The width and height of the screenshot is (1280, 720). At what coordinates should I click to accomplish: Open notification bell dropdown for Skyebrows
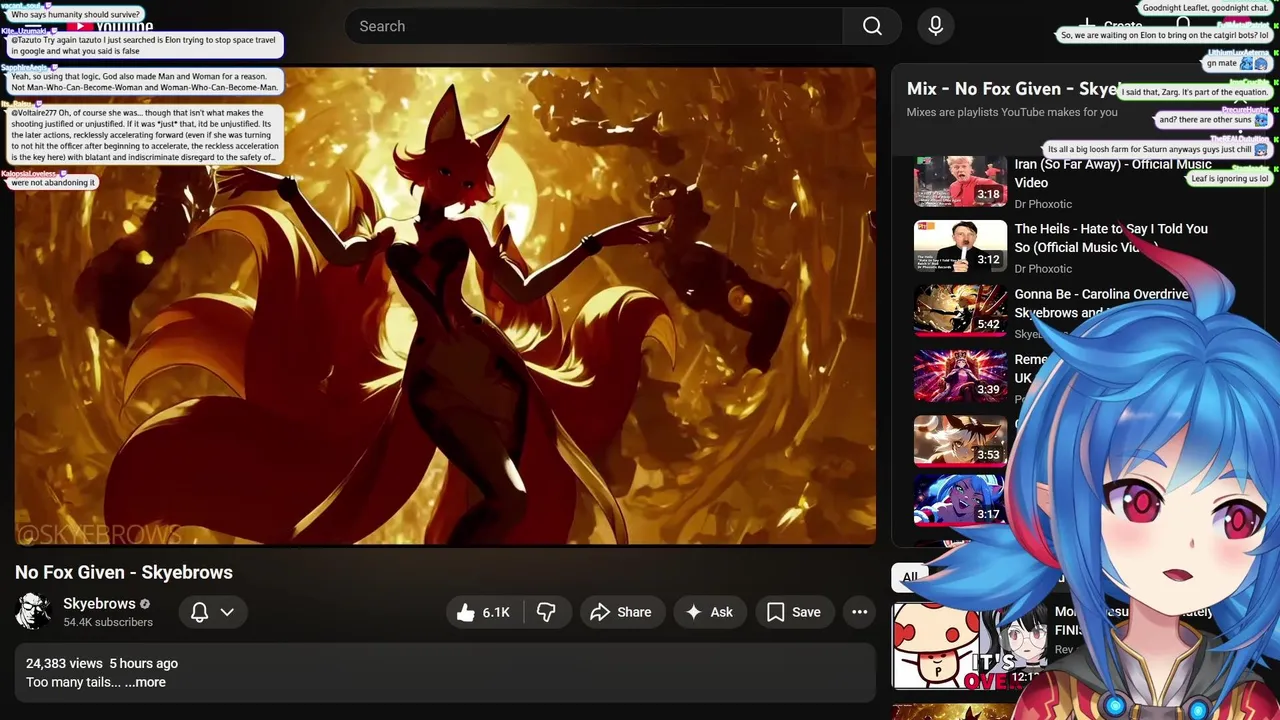[x=213, y=612]
